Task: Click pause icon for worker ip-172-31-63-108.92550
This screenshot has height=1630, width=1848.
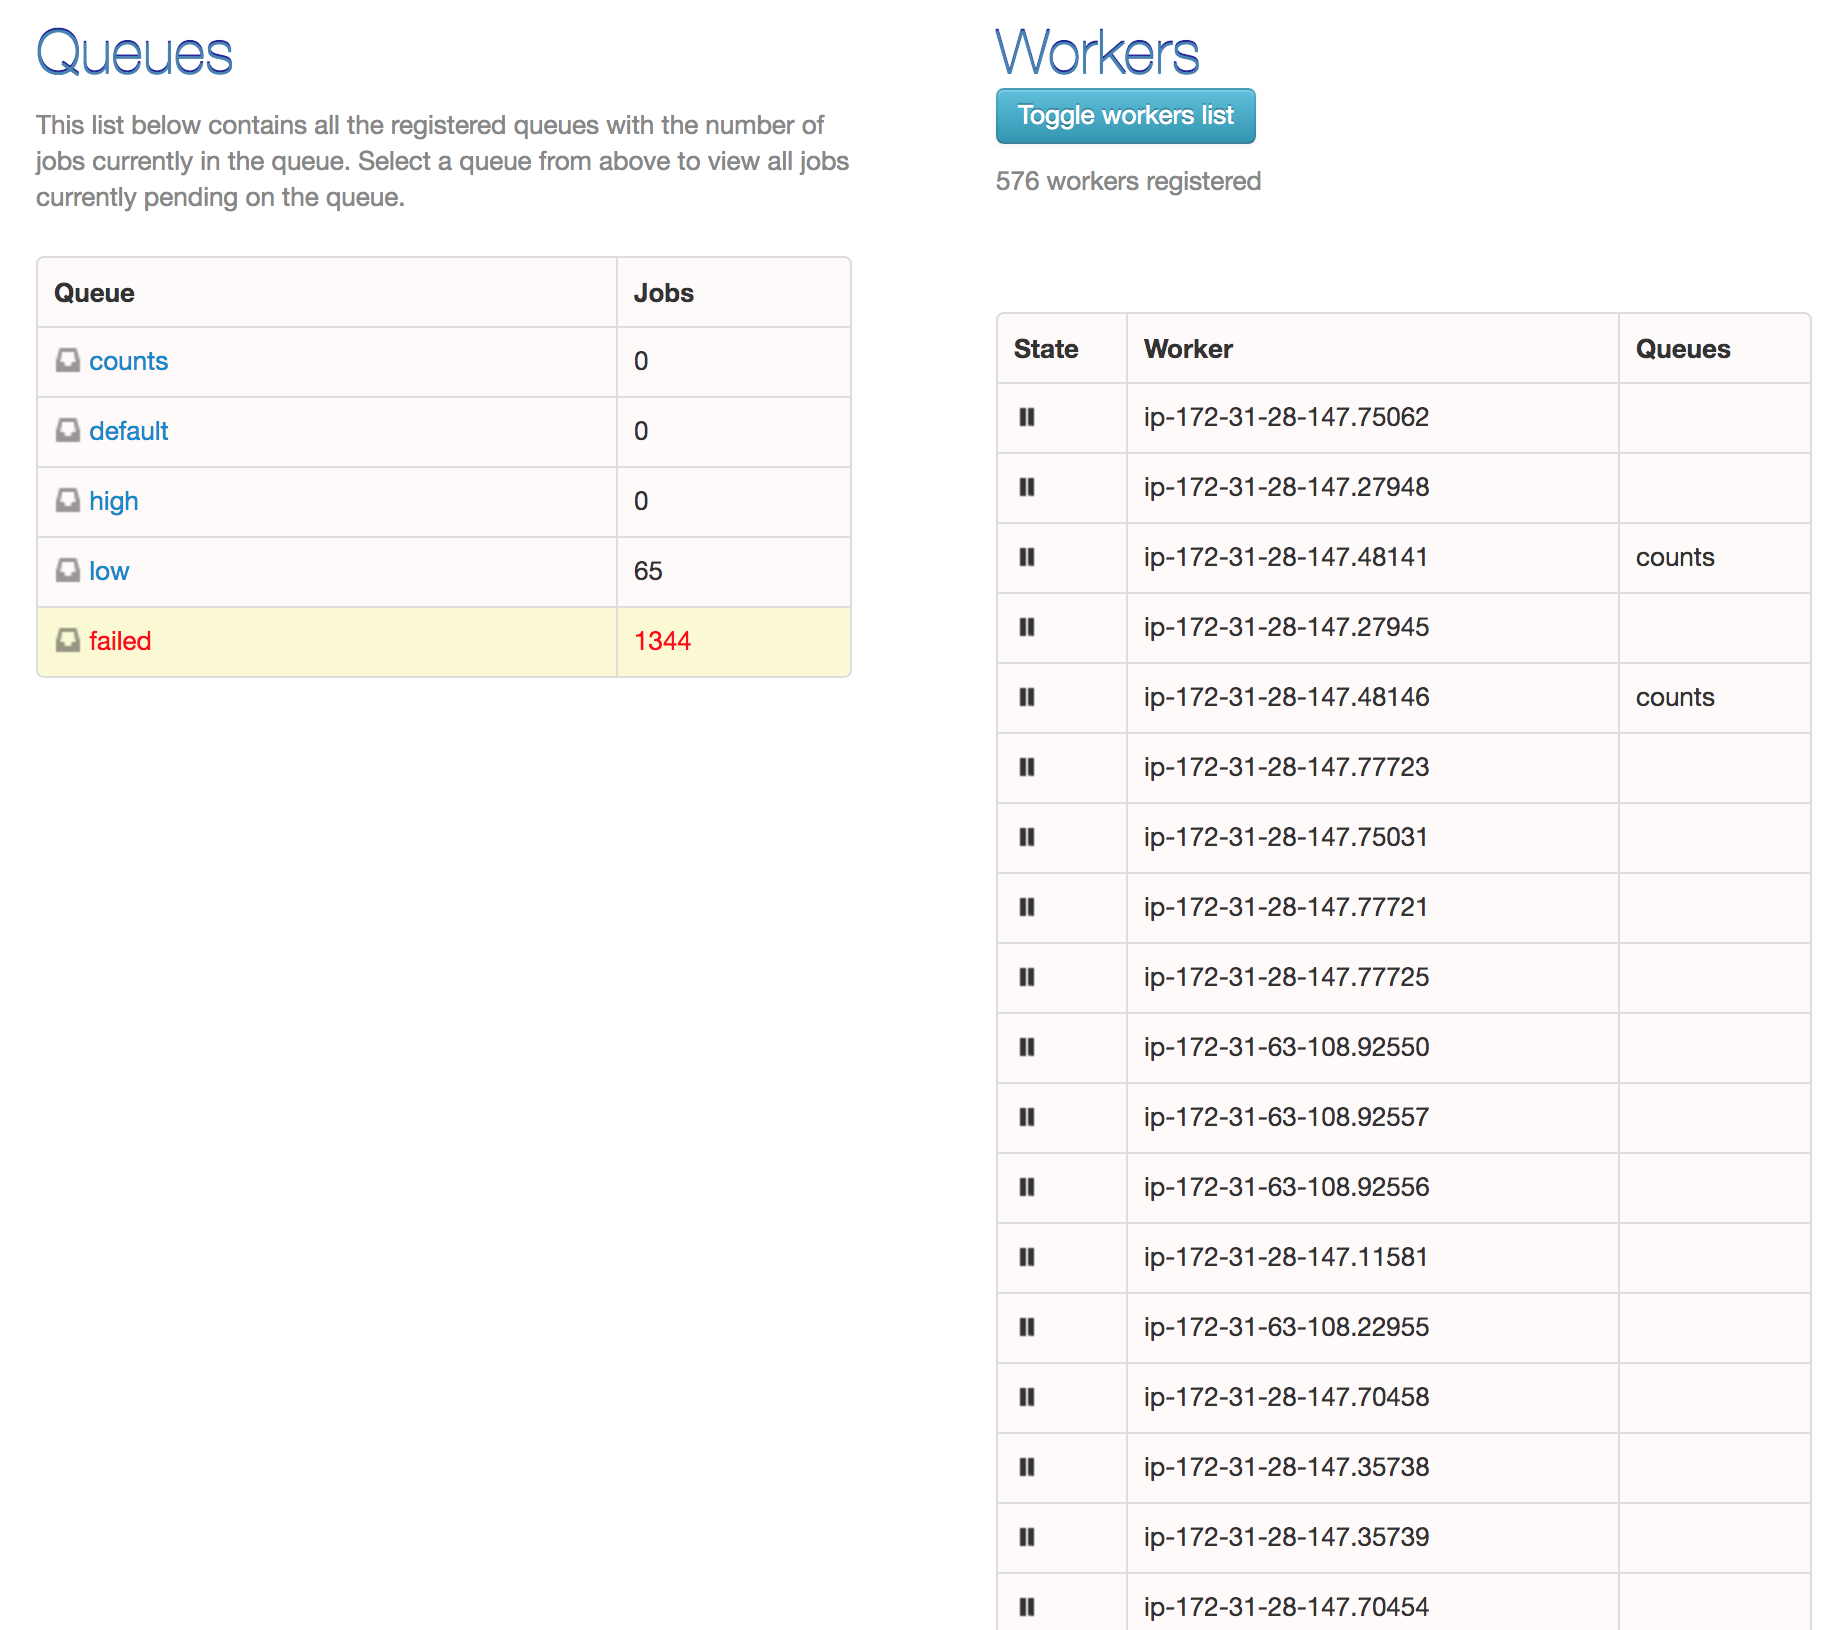Action: point(1027,1048)
